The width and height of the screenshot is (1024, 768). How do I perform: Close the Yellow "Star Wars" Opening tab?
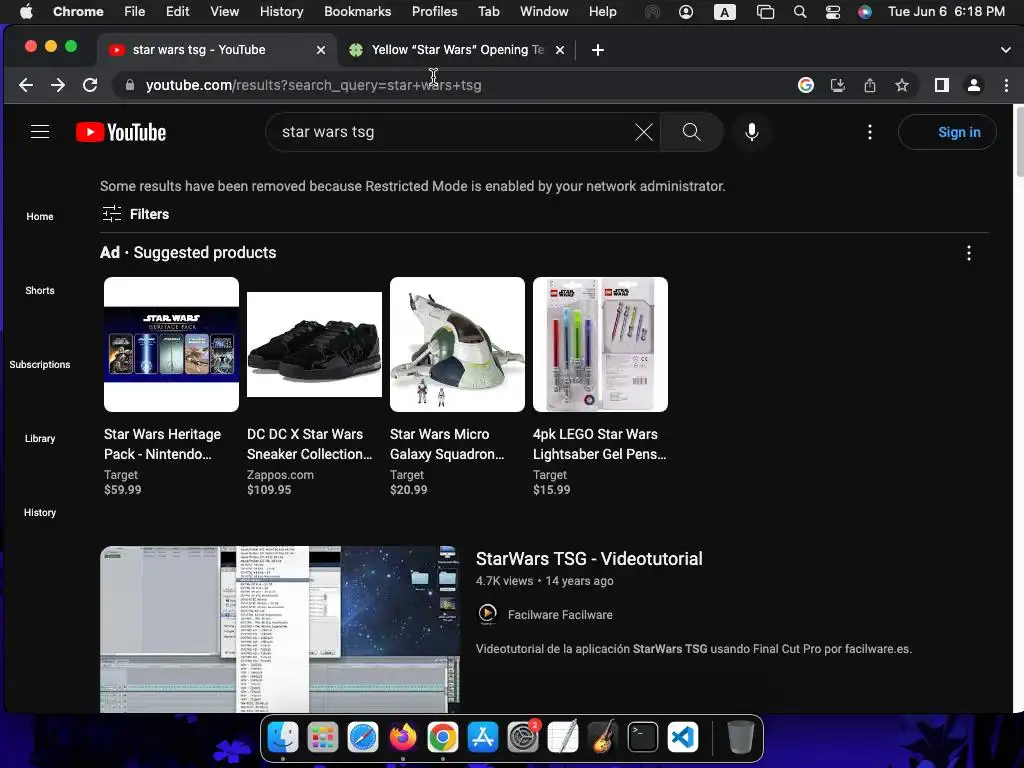[x=560, y=50]
